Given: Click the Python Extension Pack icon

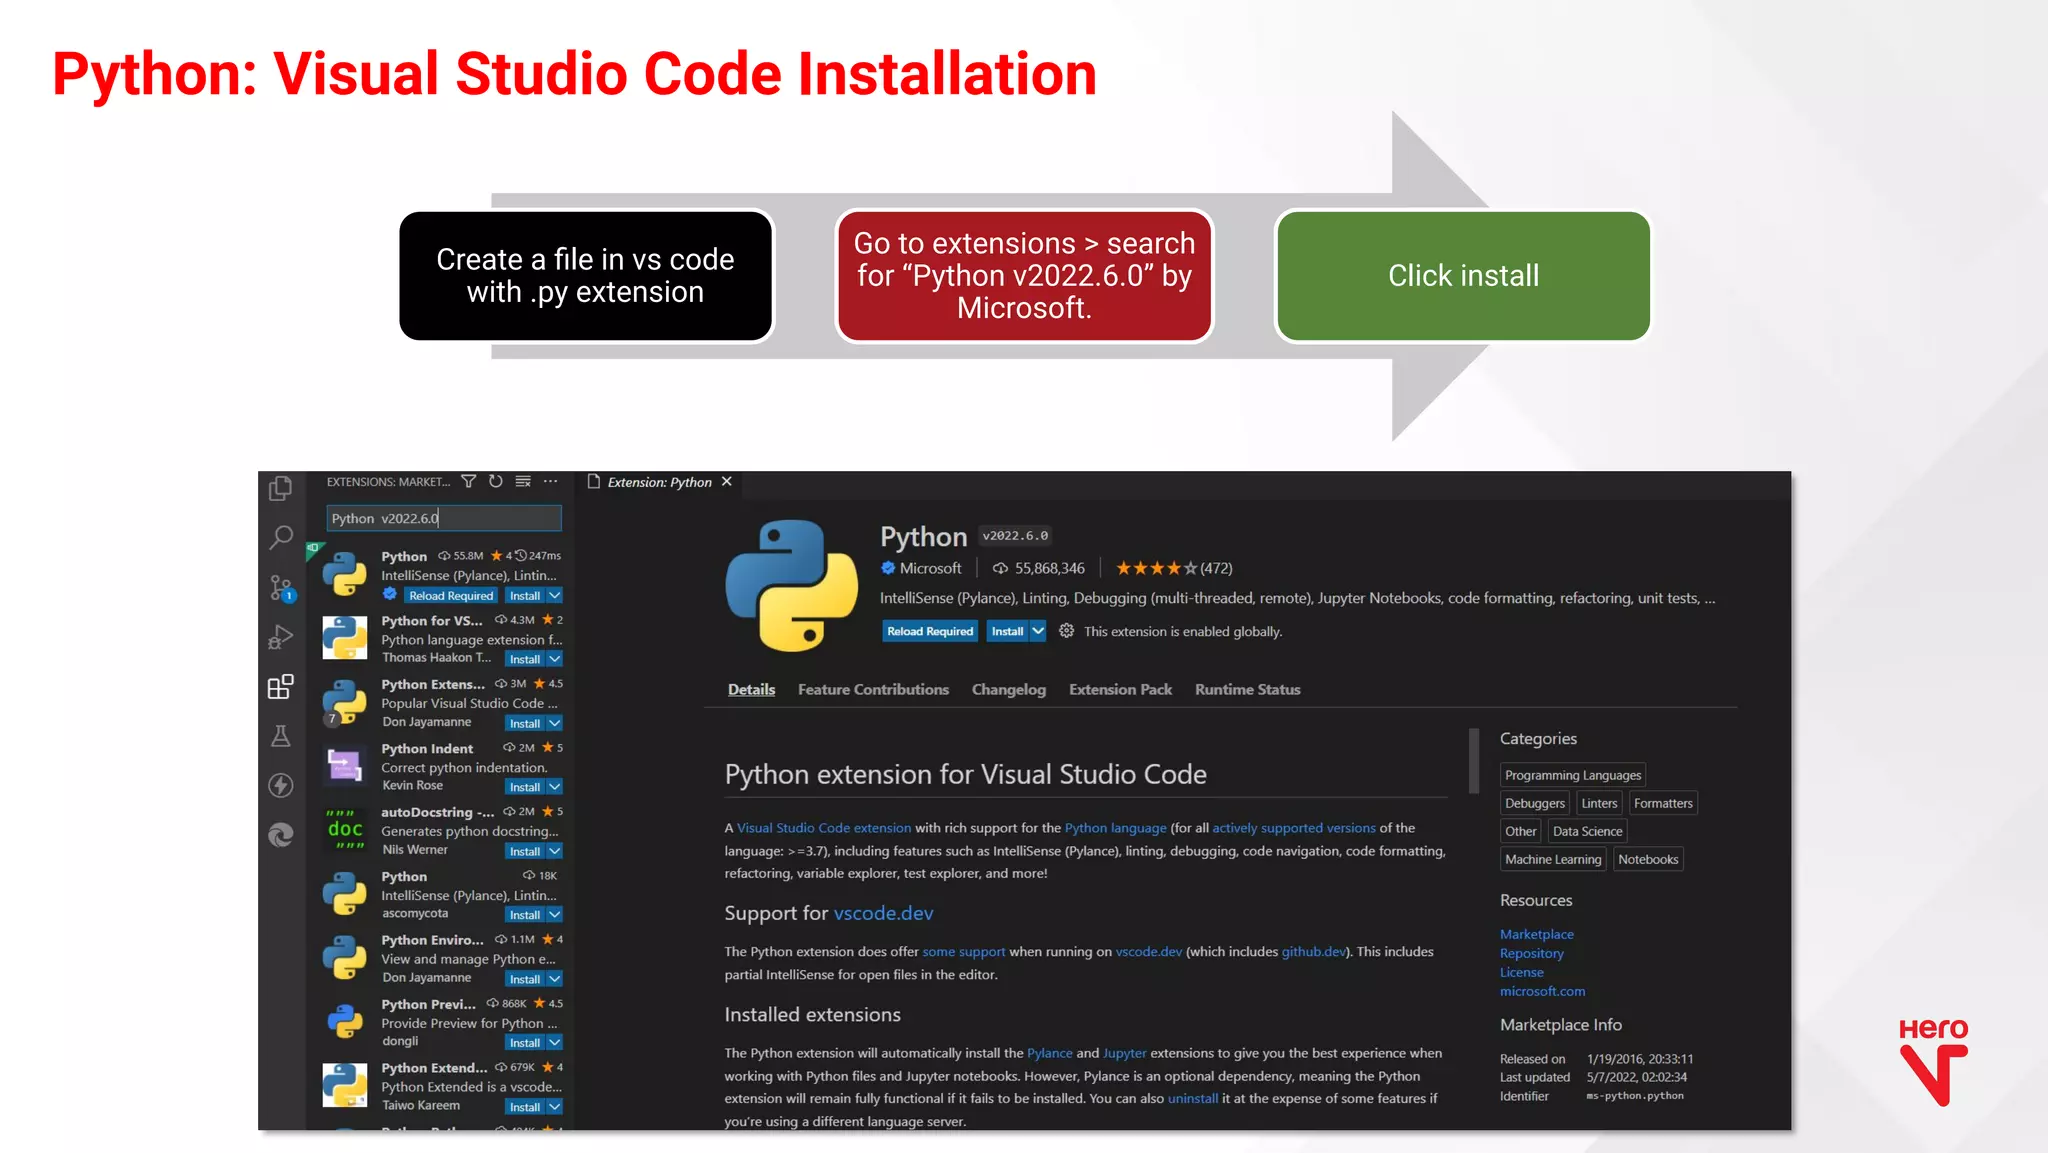Looking at the screenshot, I should pyautogui.click(x=345, y=702).
